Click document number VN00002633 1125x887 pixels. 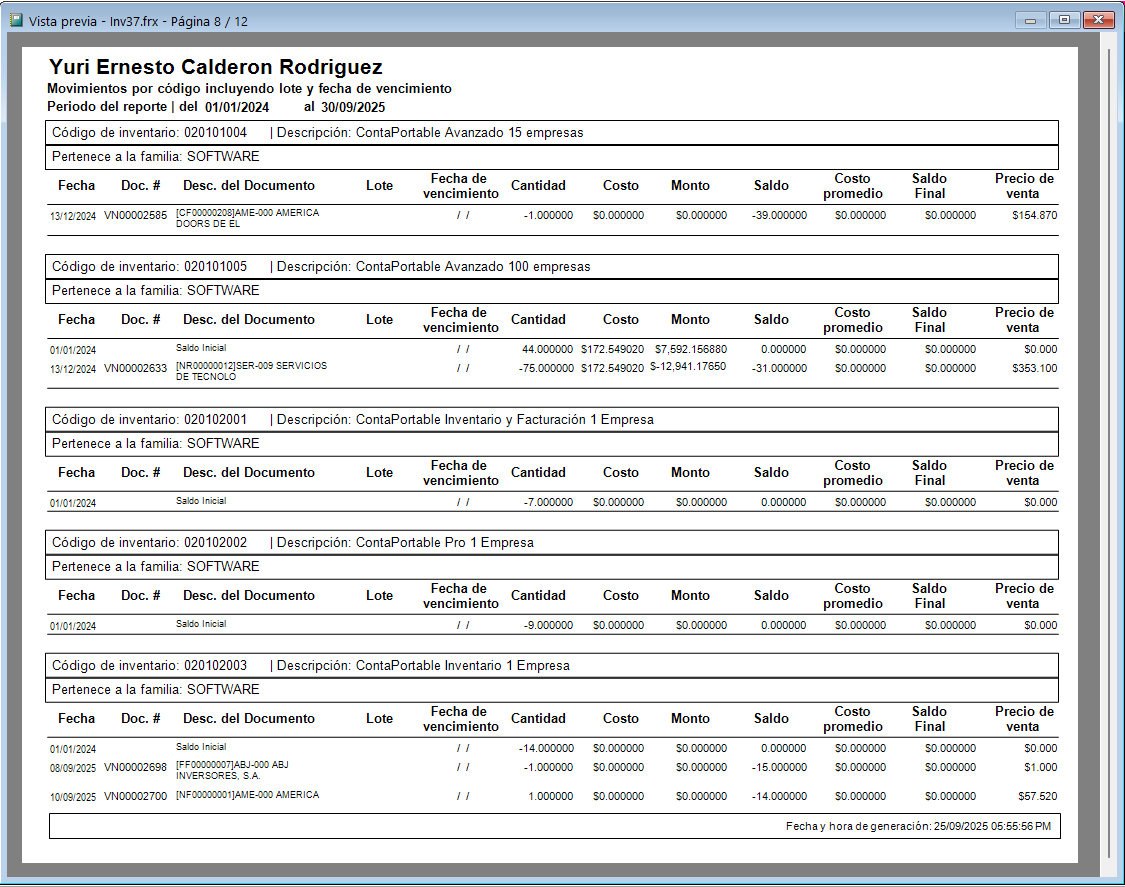click(x=136, y=368)
